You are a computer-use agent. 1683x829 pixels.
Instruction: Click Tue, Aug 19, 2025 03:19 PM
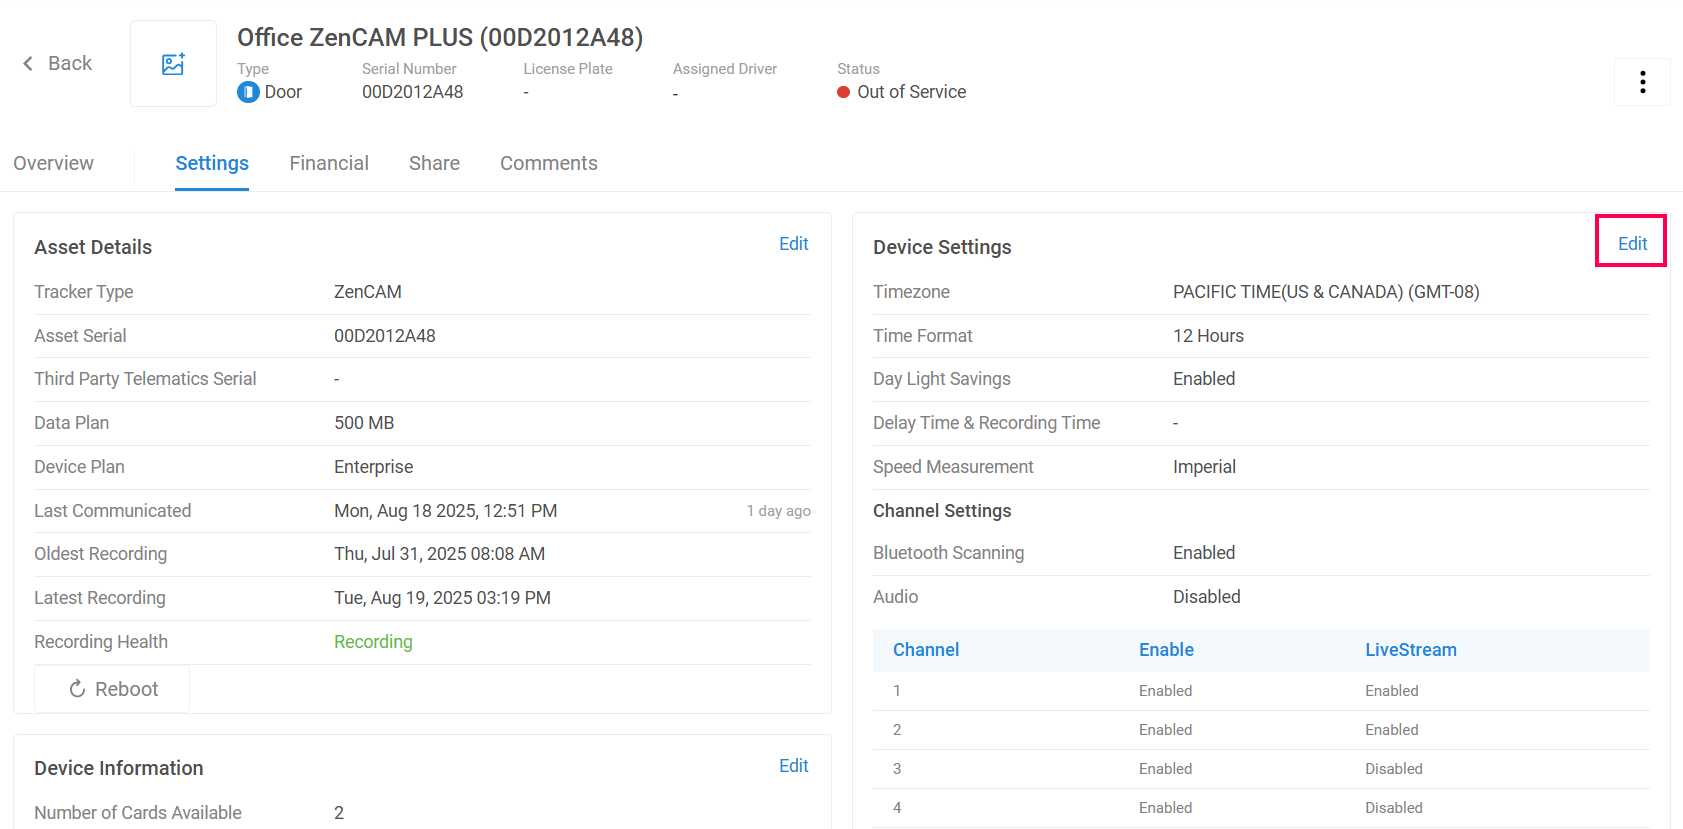[443, 598]
